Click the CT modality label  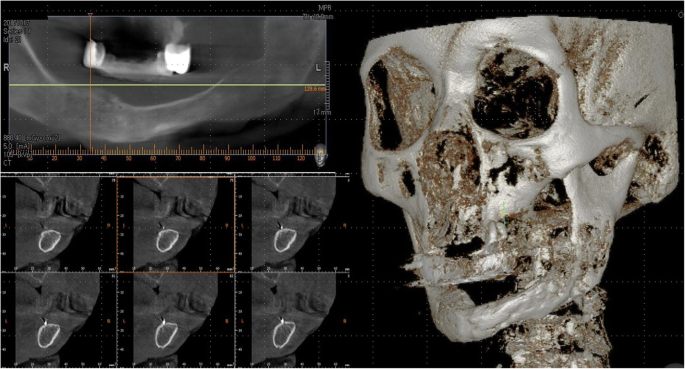point(7,162)
